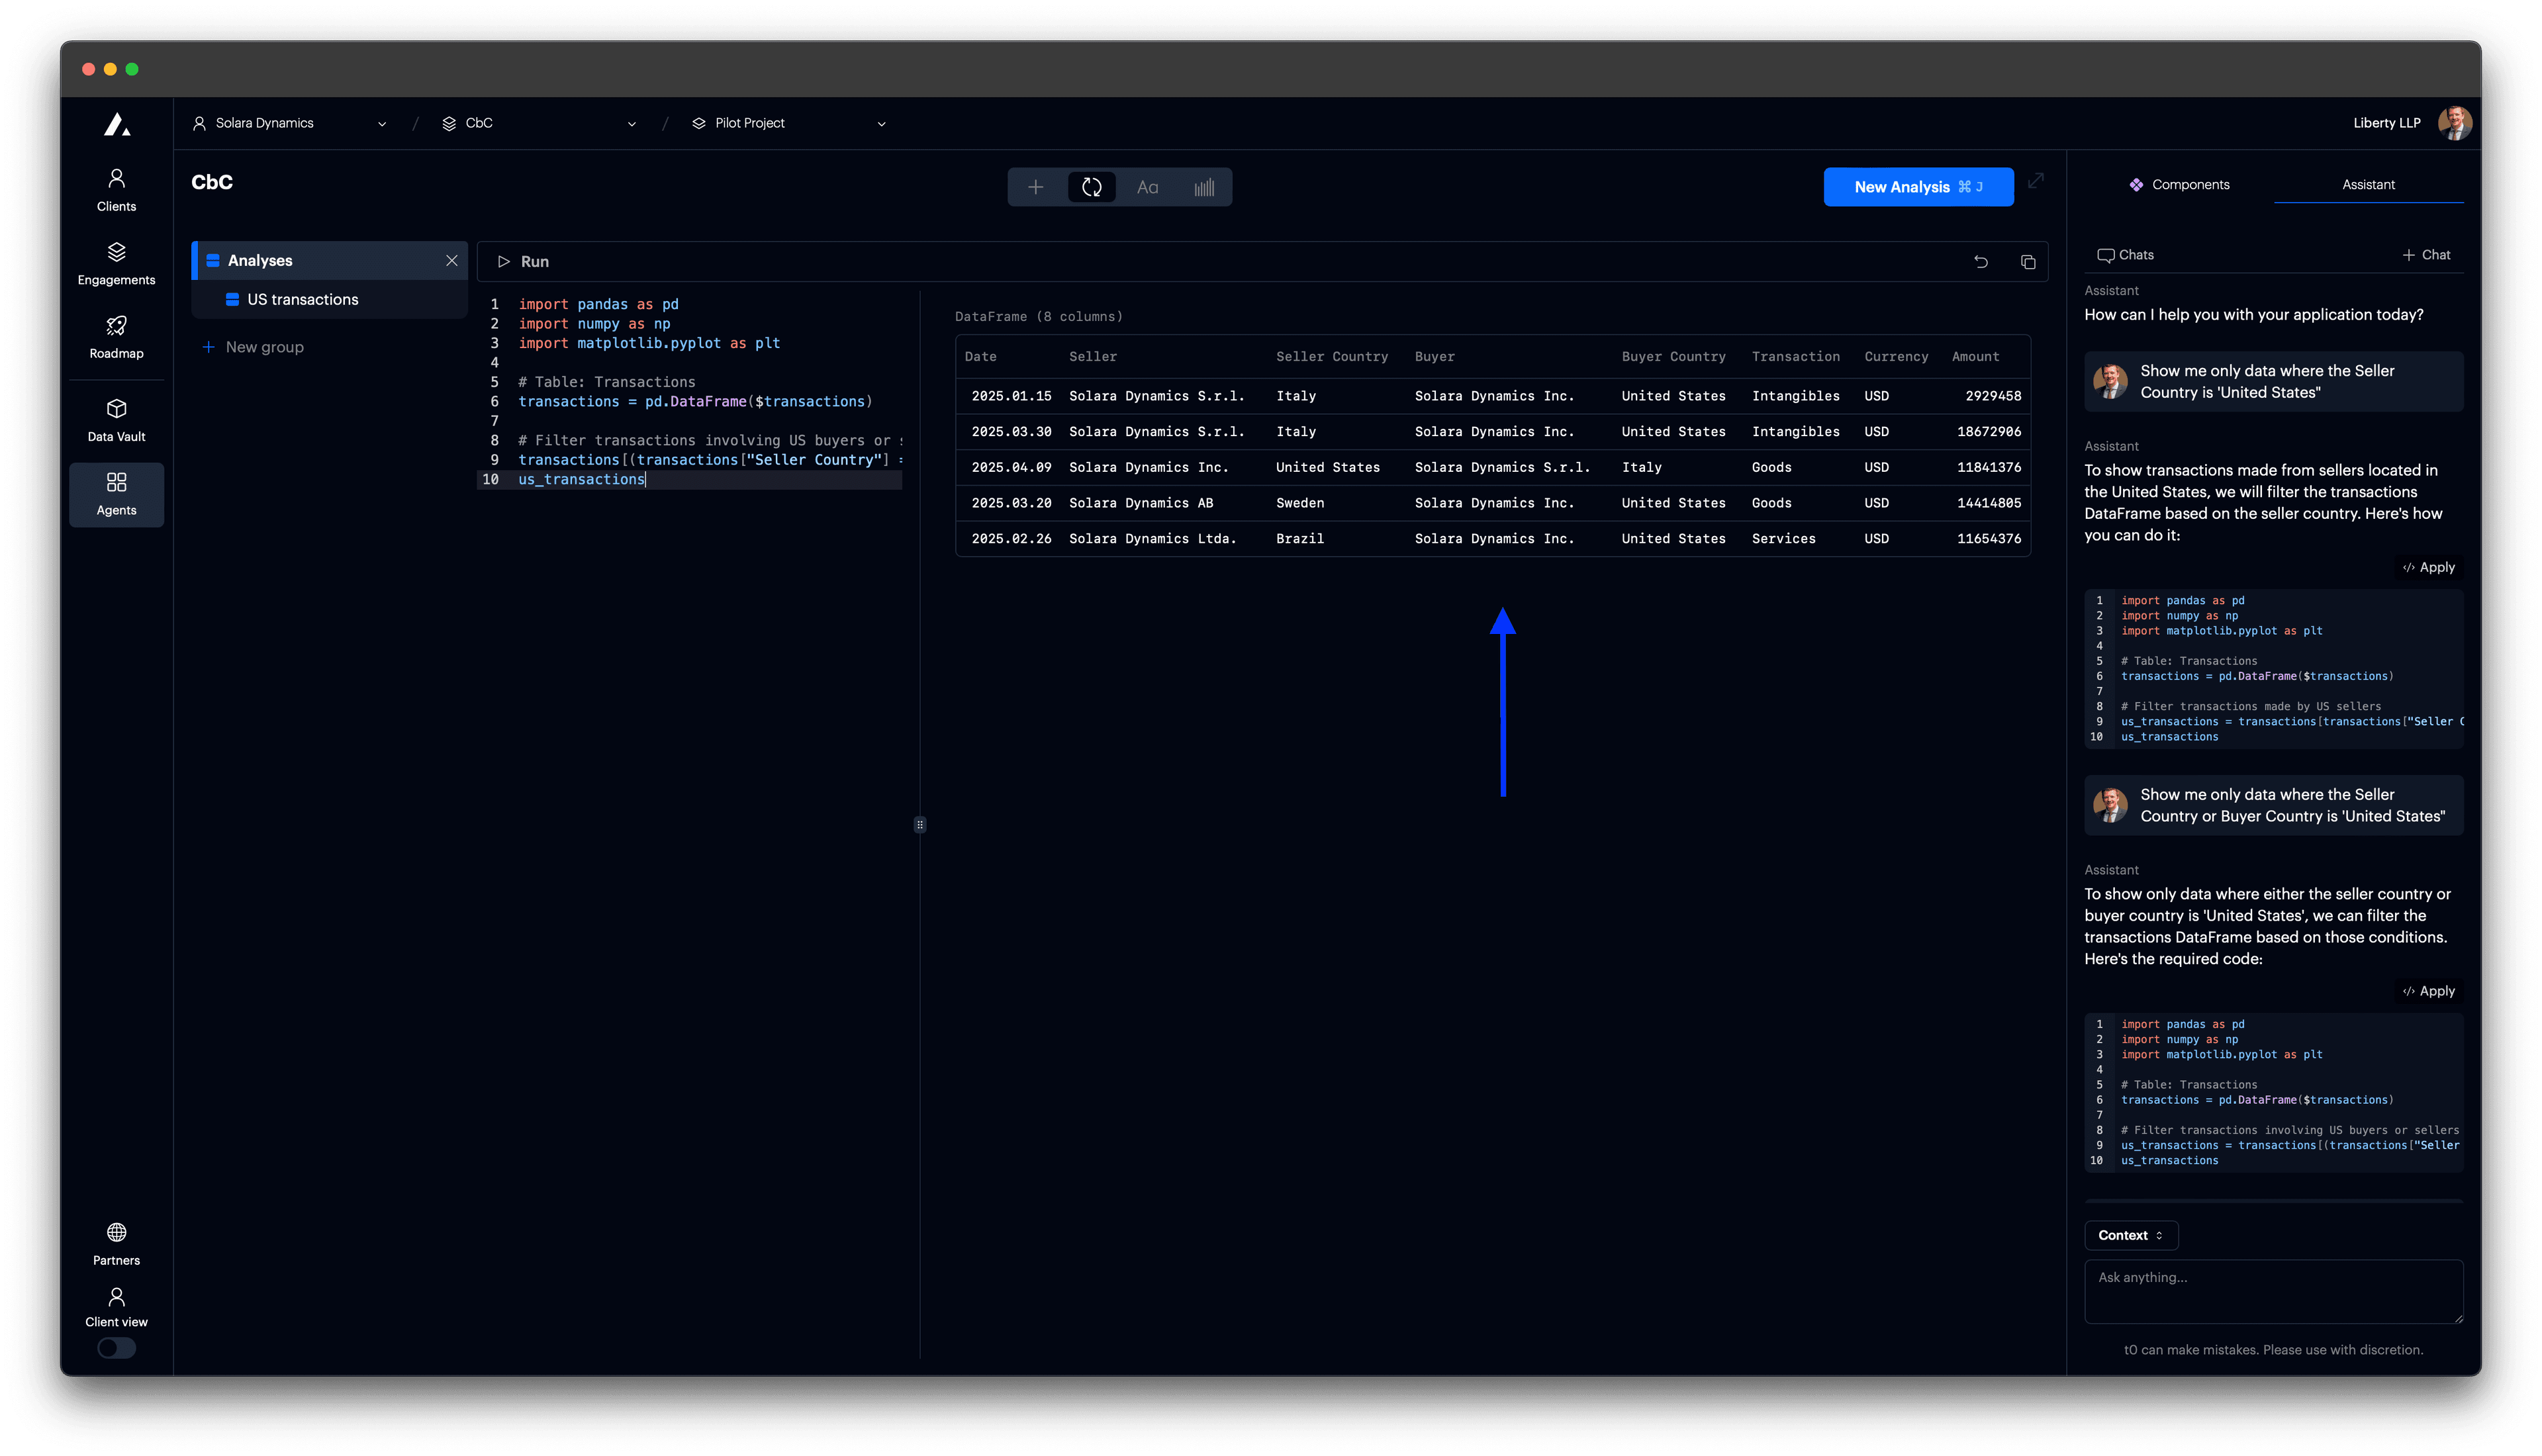Open the Data Vault
This screenshot has height=1456, width=2542.
click(116, 418)
